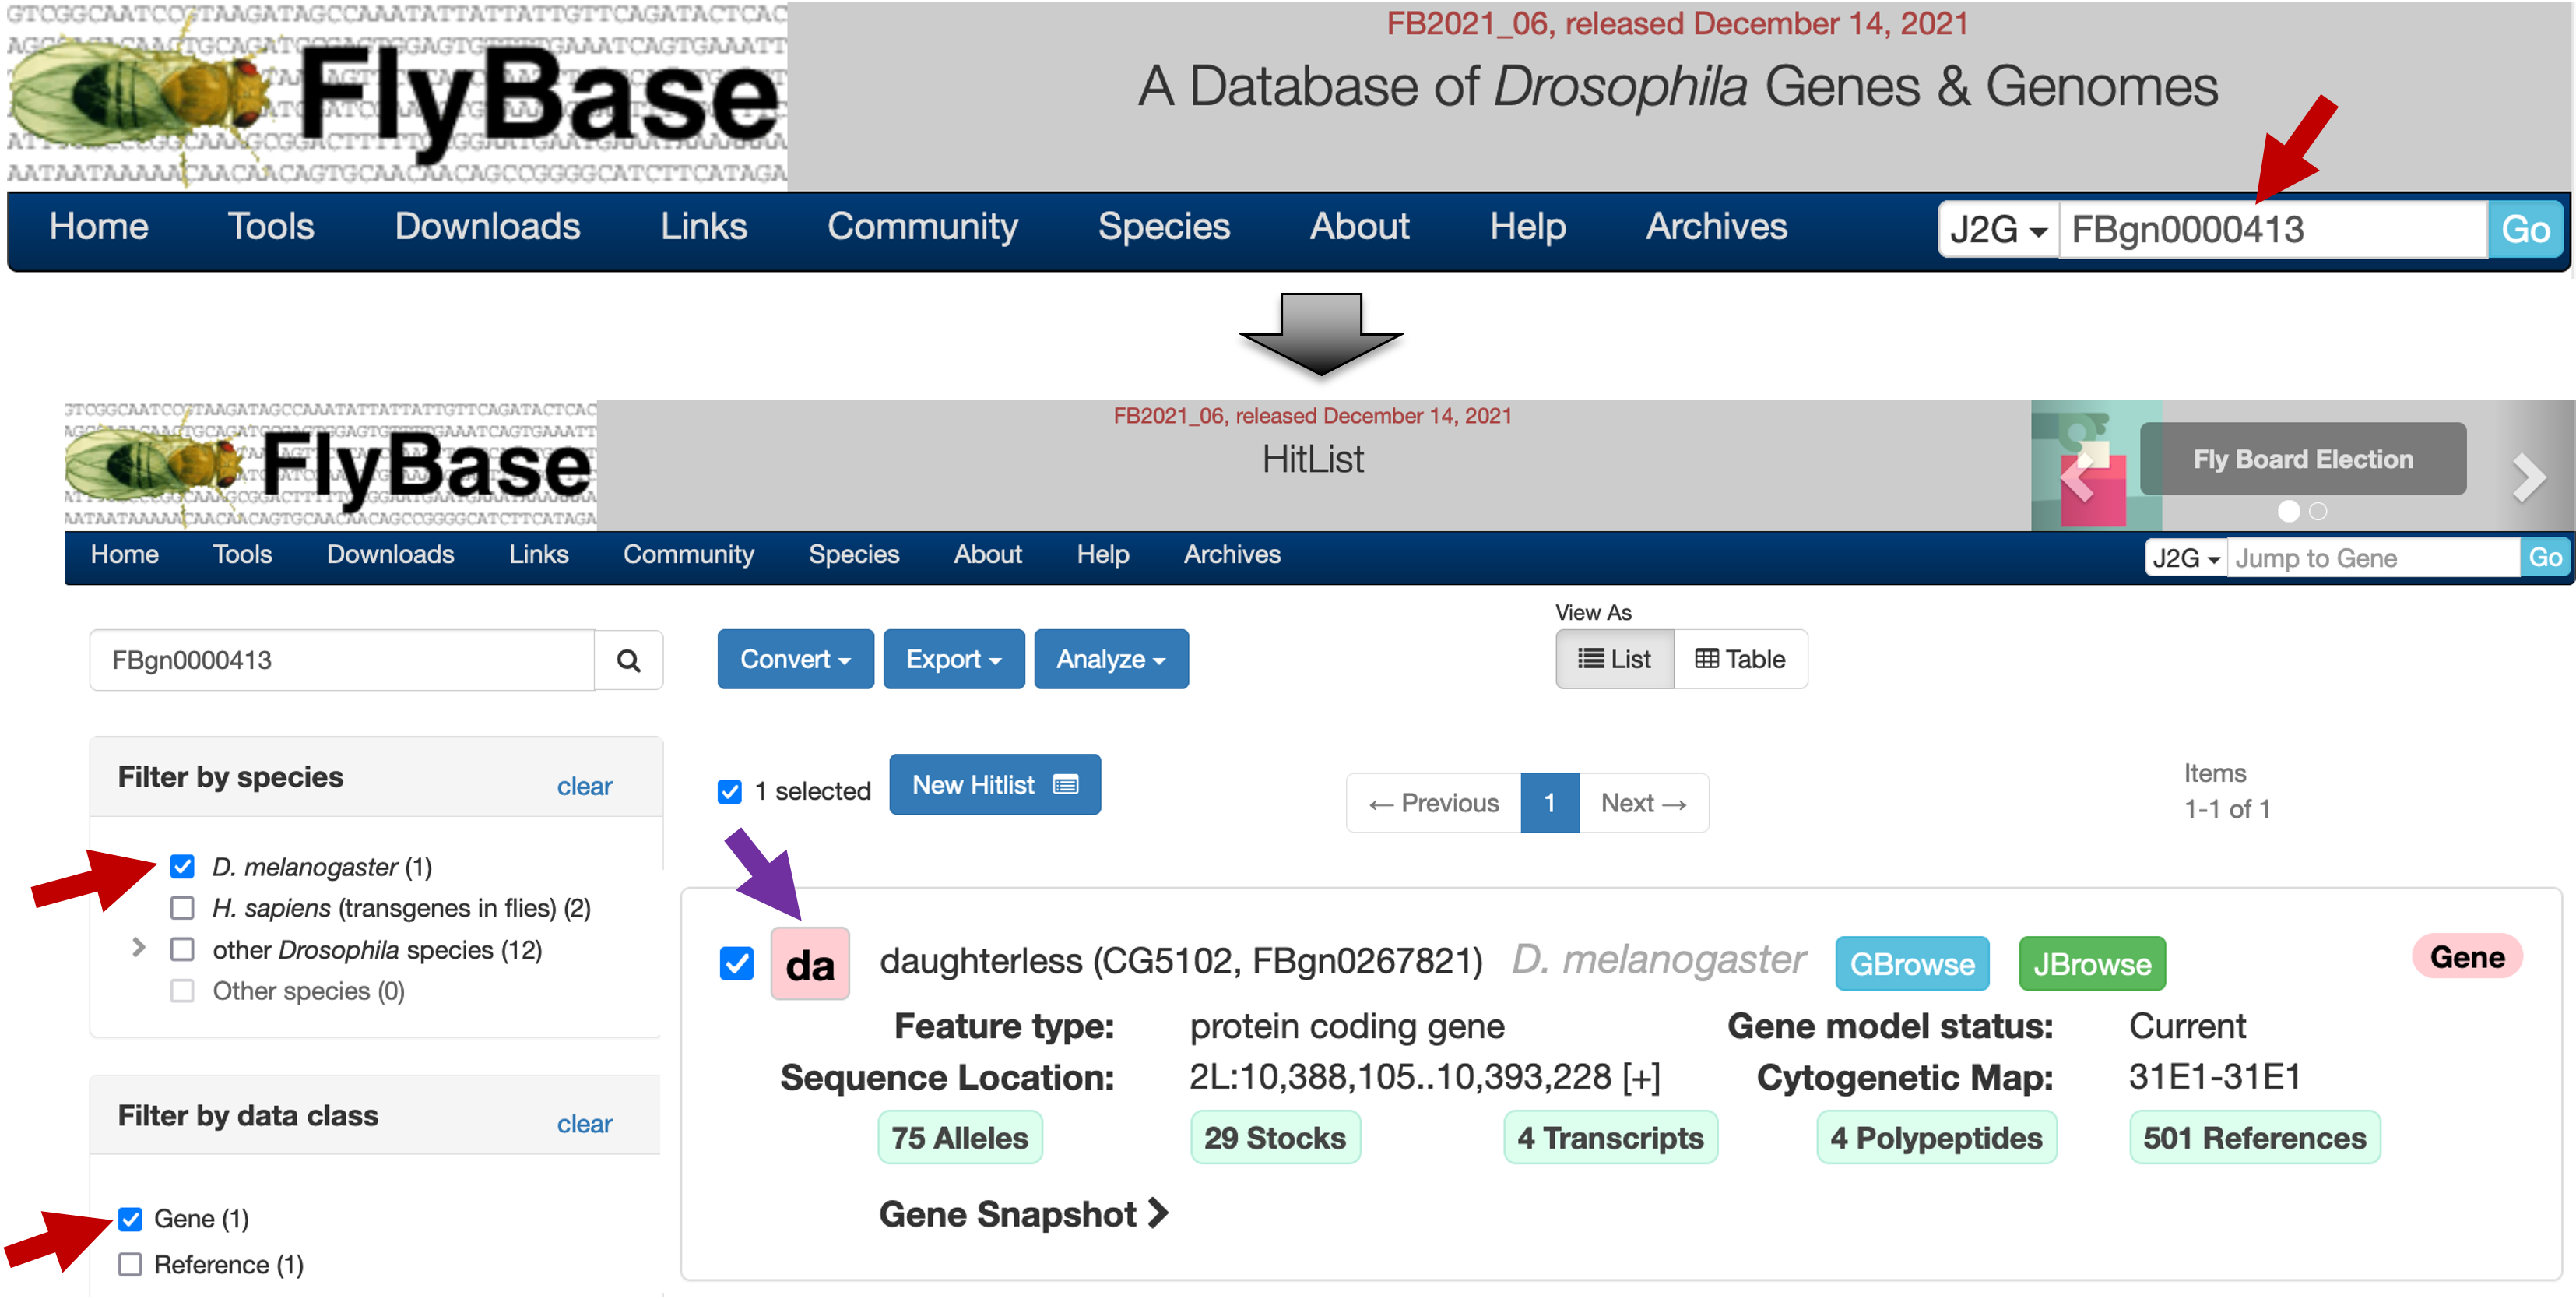Open the 4 Transcripts badge
This screenshot has height=1299, width=2576.
[x=1610, y=1138]
